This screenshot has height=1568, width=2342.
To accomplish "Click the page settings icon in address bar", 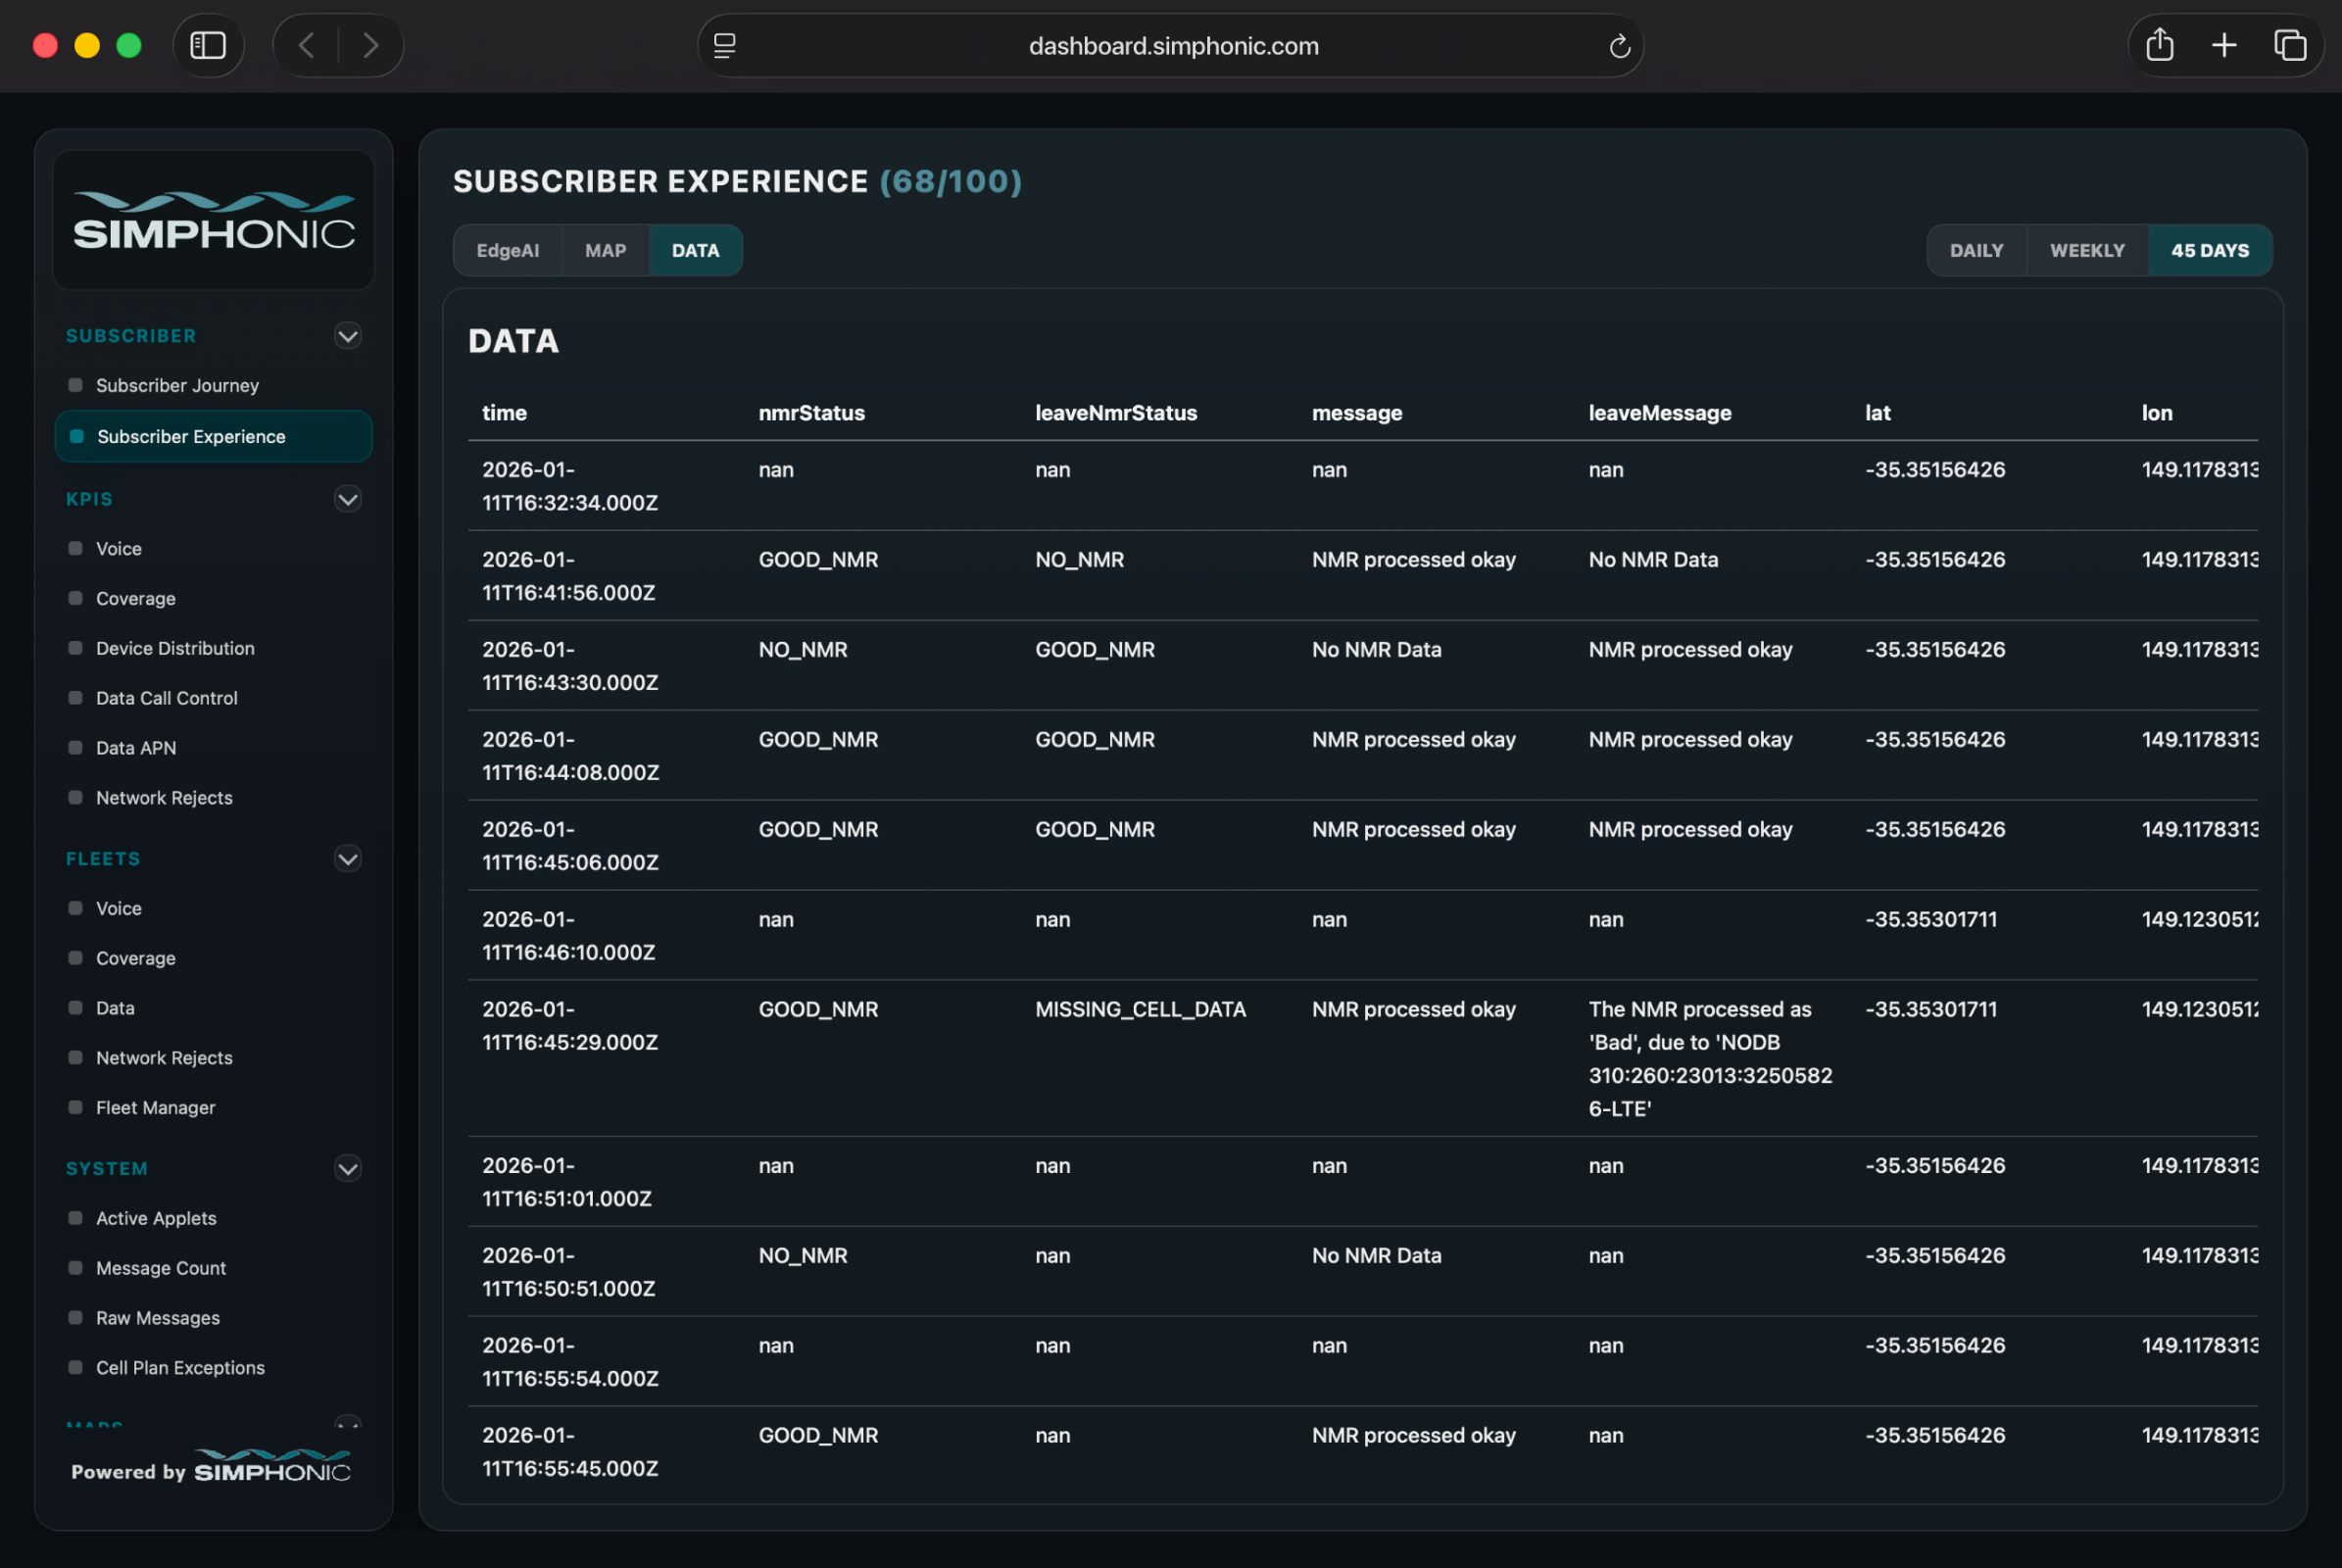I will [x=725, y=46].
